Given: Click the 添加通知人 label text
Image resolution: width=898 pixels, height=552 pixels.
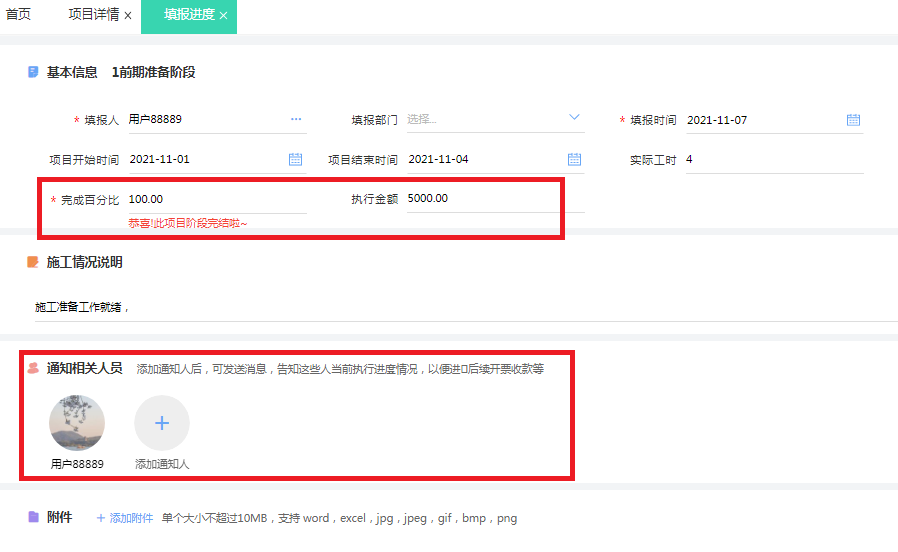Looking at the screenshot, I should [162, 464].
